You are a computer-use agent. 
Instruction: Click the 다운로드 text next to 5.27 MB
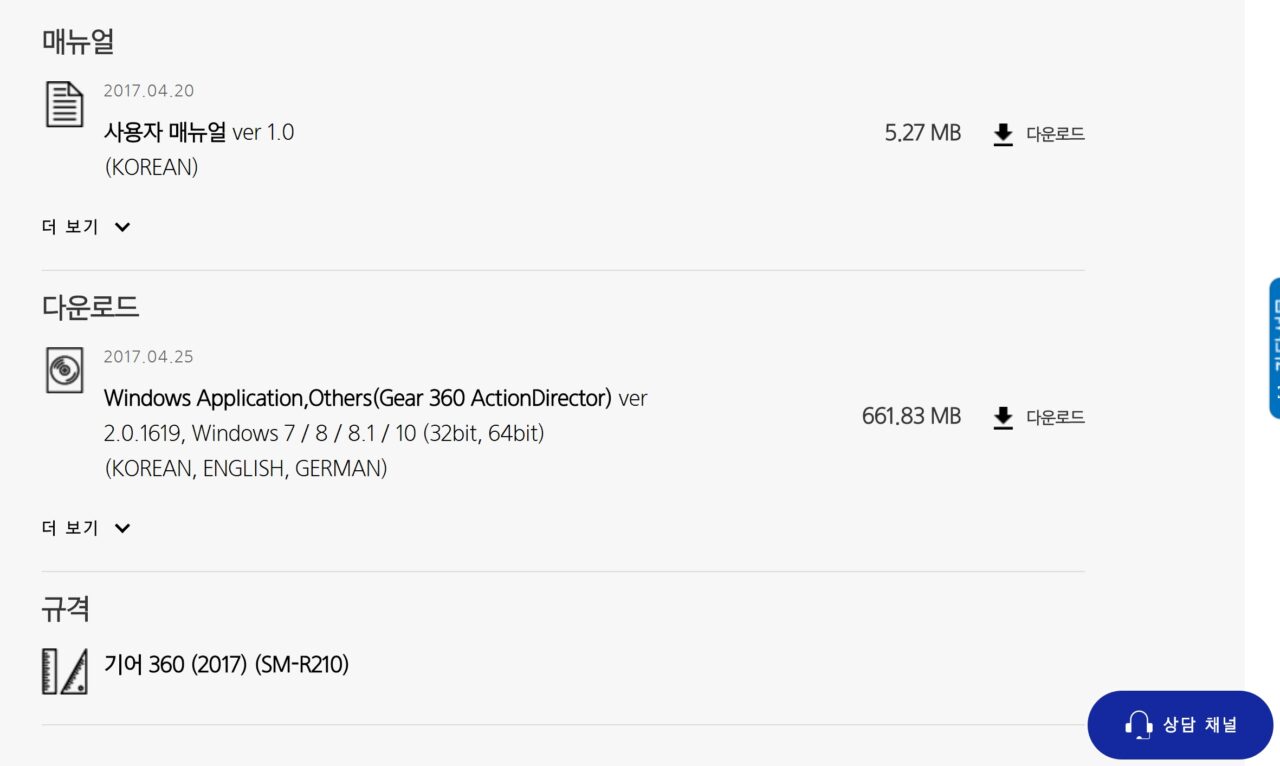coord(1055,134)
